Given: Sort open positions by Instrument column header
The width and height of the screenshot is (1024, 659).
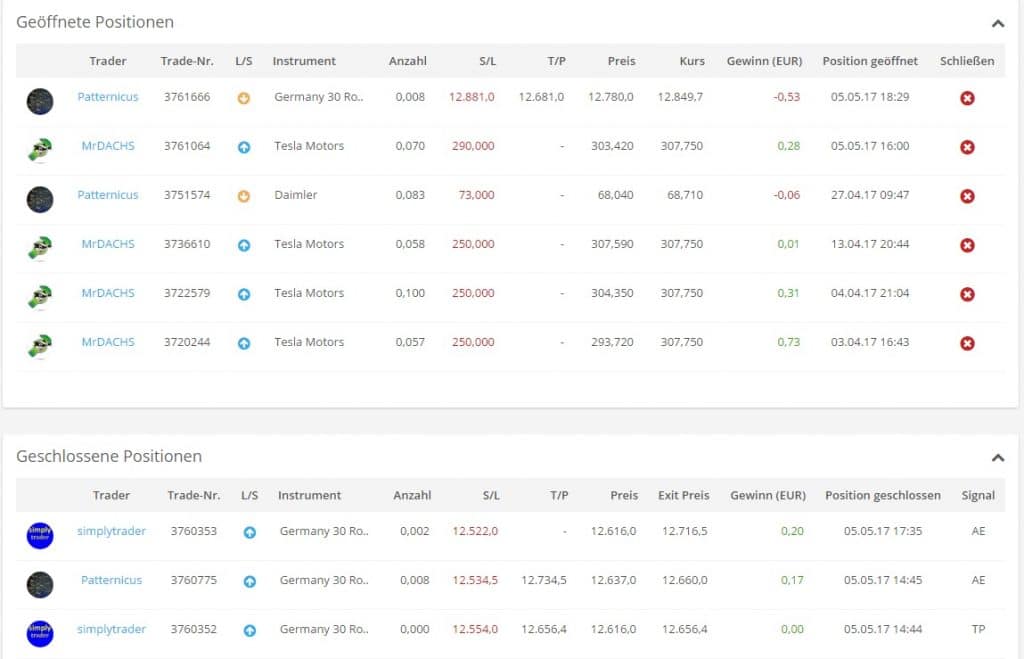Looking at the screenshot, I should pyautogui.click(x=304, y=61).
